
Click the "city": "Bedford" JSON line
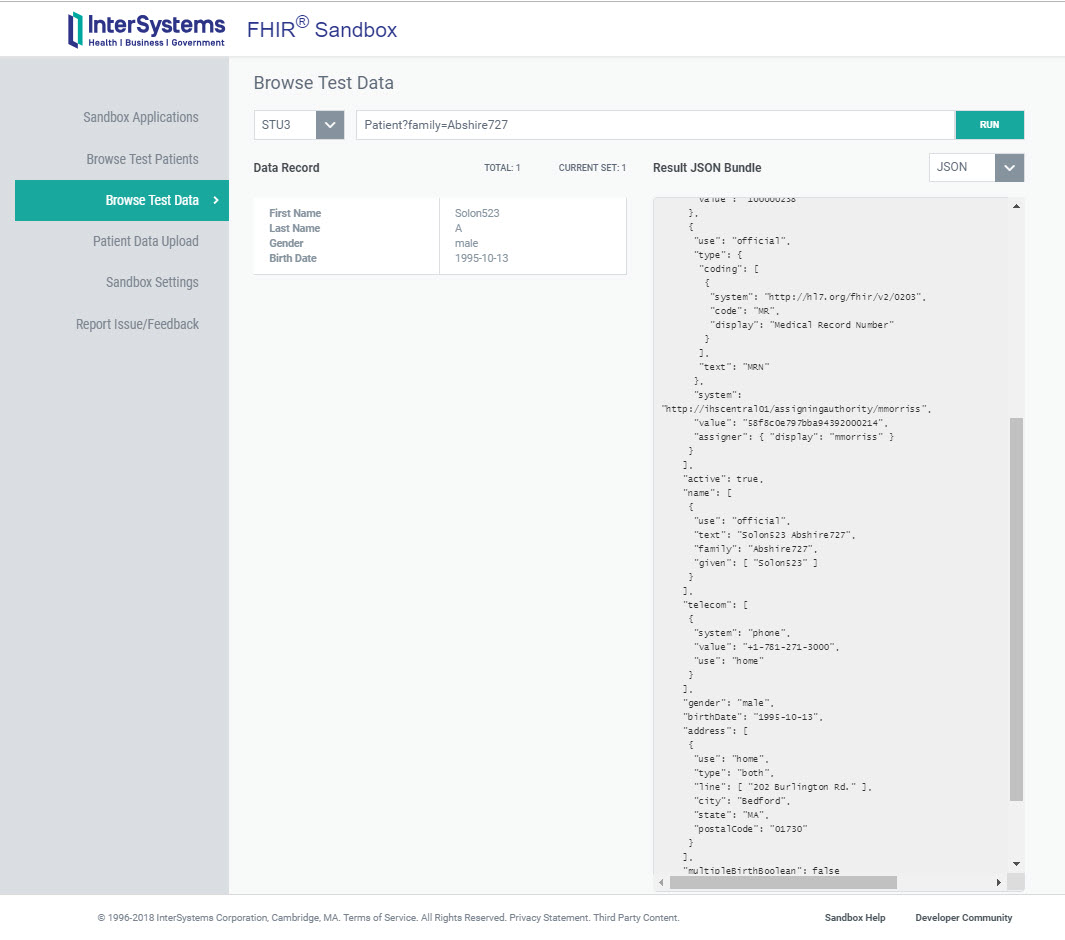tap(742, 801)
